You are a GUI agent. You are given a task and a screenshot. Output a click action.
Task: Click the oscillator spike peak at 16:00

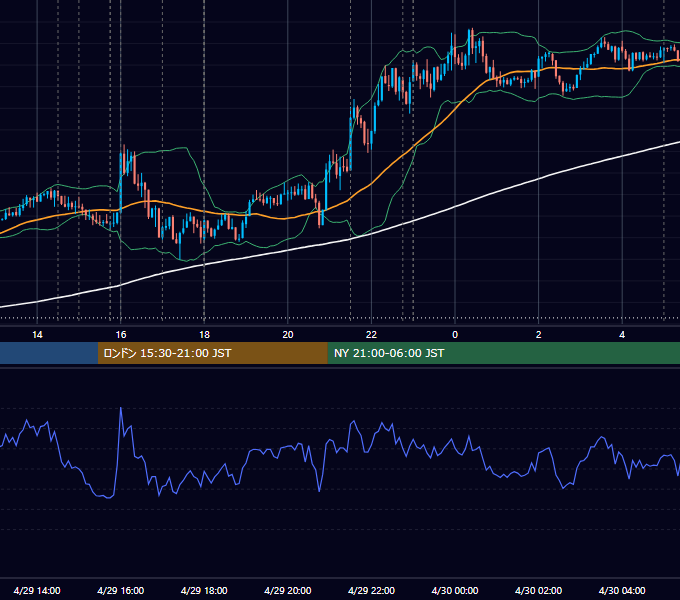[x=121, y=408]
